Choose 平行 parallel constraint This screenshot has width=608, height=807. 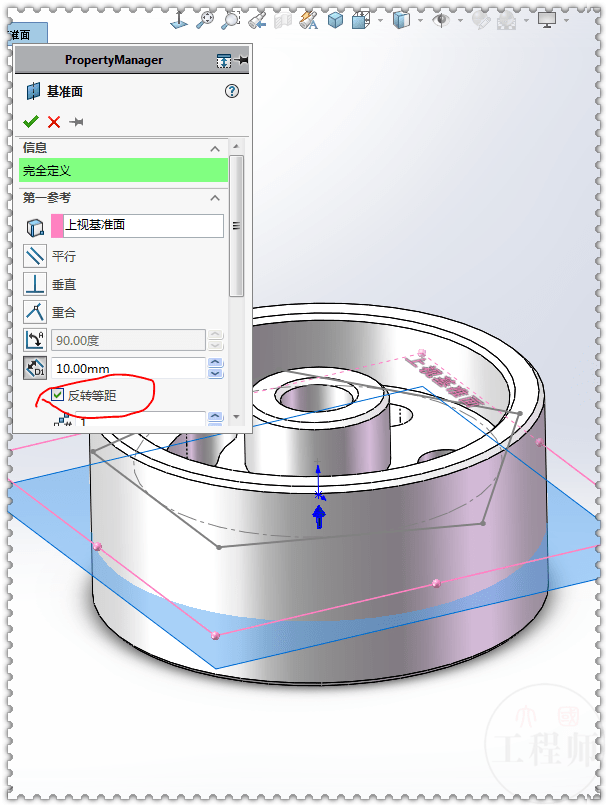pyautogui.click(x=35, y=256)
